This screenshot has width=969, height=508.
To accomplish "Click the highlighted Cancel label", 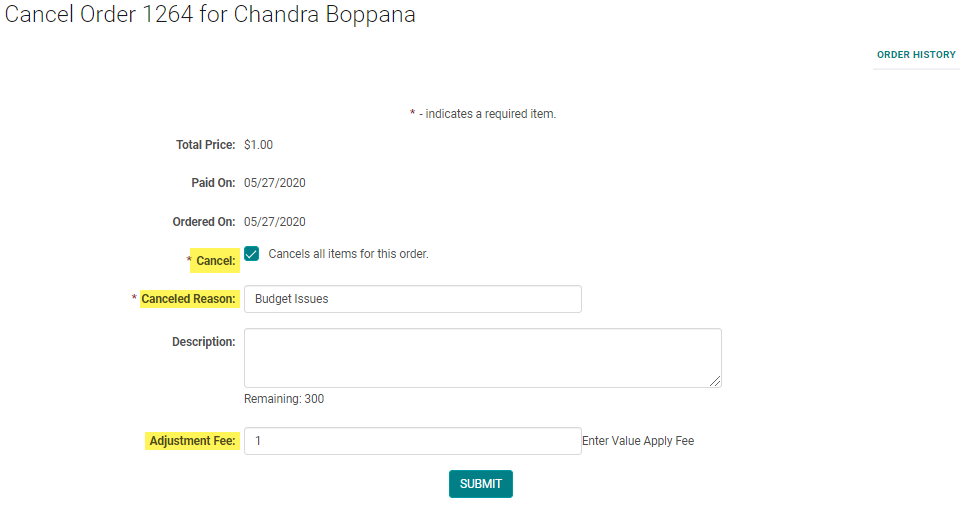I will pos(216,261).
